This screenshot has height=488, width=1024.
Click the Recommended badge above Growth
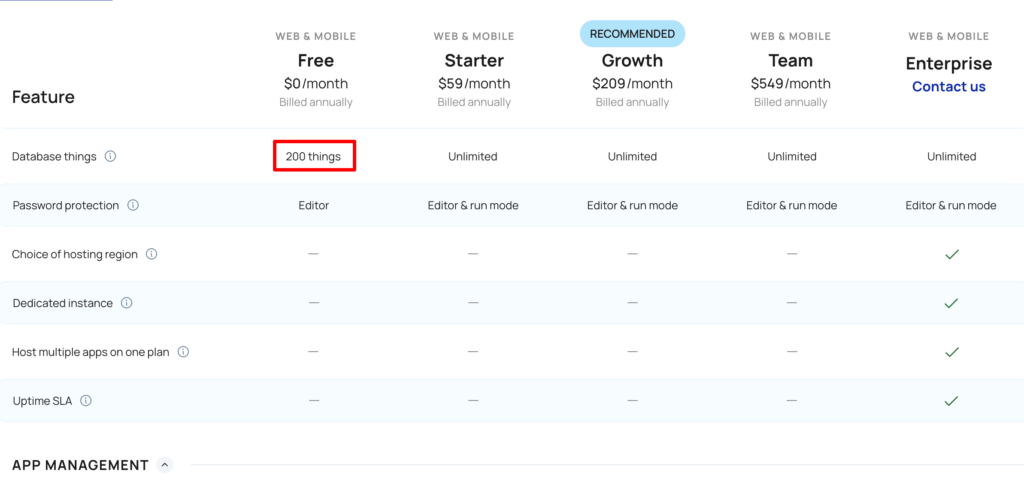pos(632,34)
